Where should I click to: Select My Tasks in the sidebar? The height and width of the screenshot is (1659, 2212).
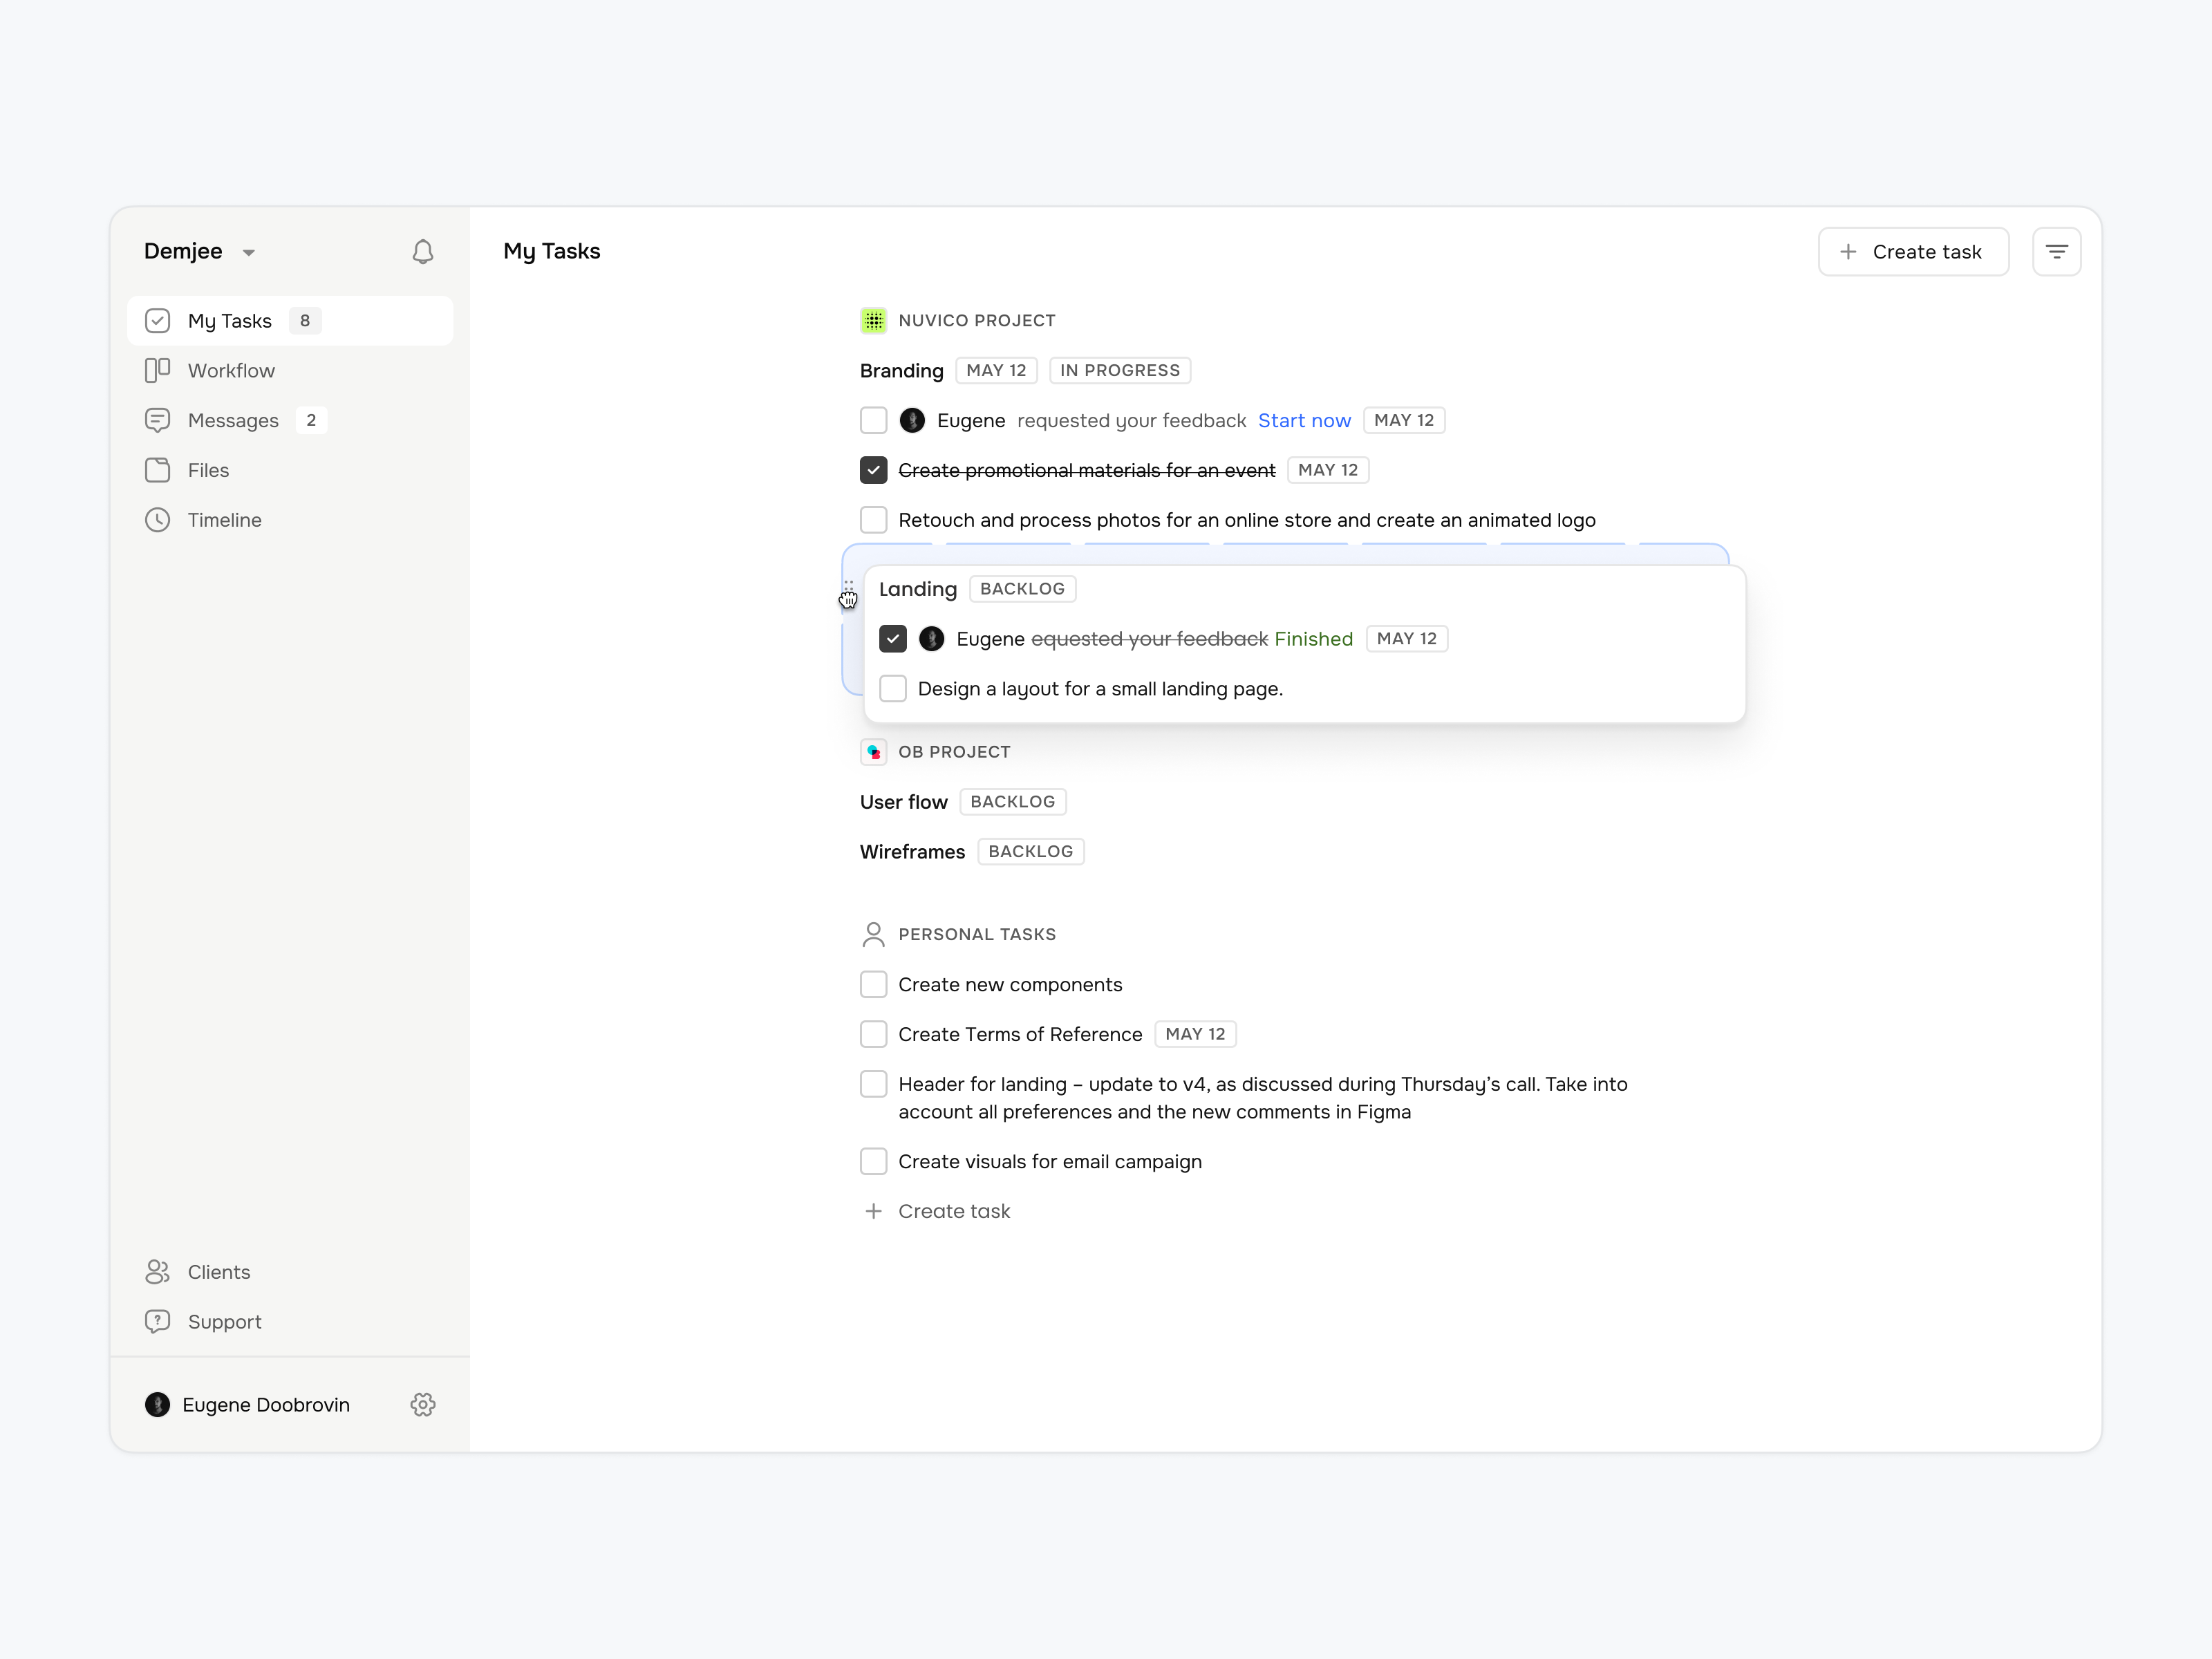(x=229, y=320)
